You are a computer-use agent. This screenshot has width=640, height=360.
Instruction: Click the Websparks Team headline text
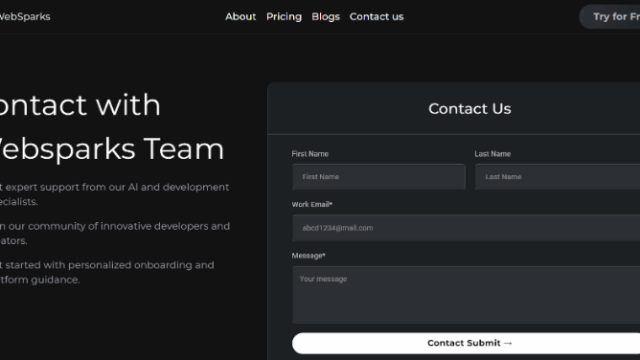[111, 149]
